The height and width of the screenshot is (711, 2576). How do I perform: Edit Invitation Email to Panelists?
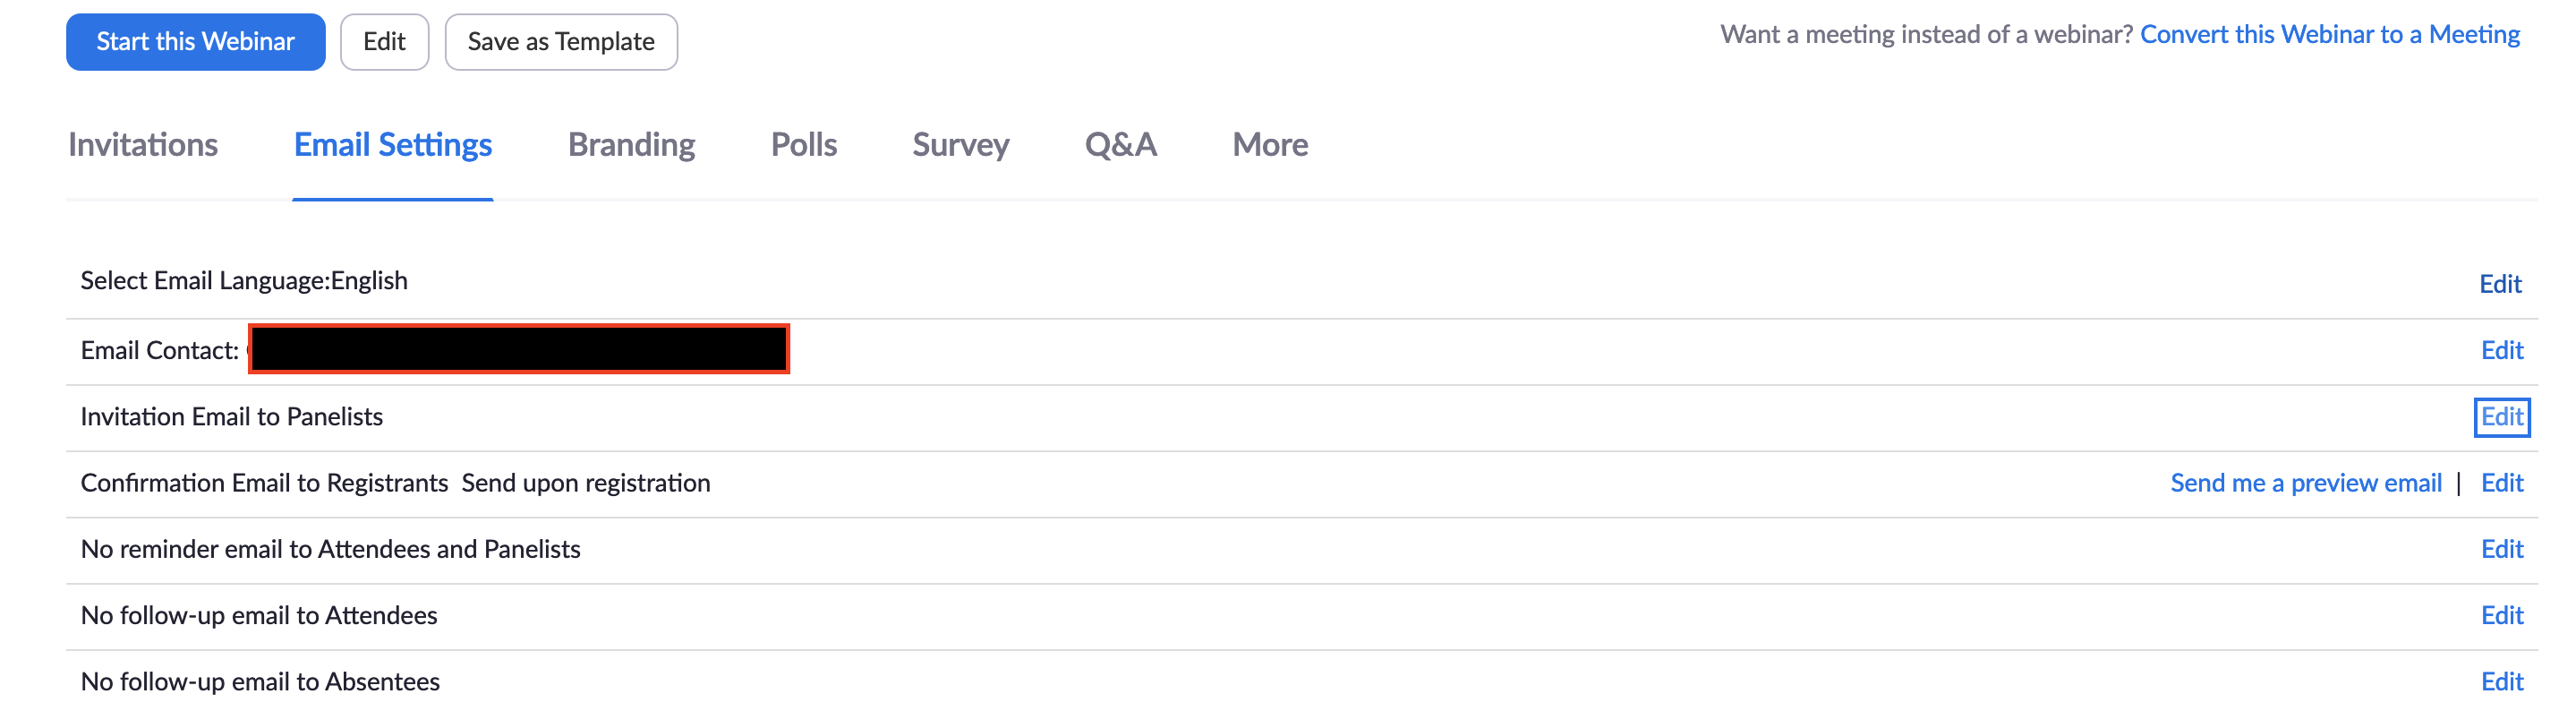point(2502,417)
